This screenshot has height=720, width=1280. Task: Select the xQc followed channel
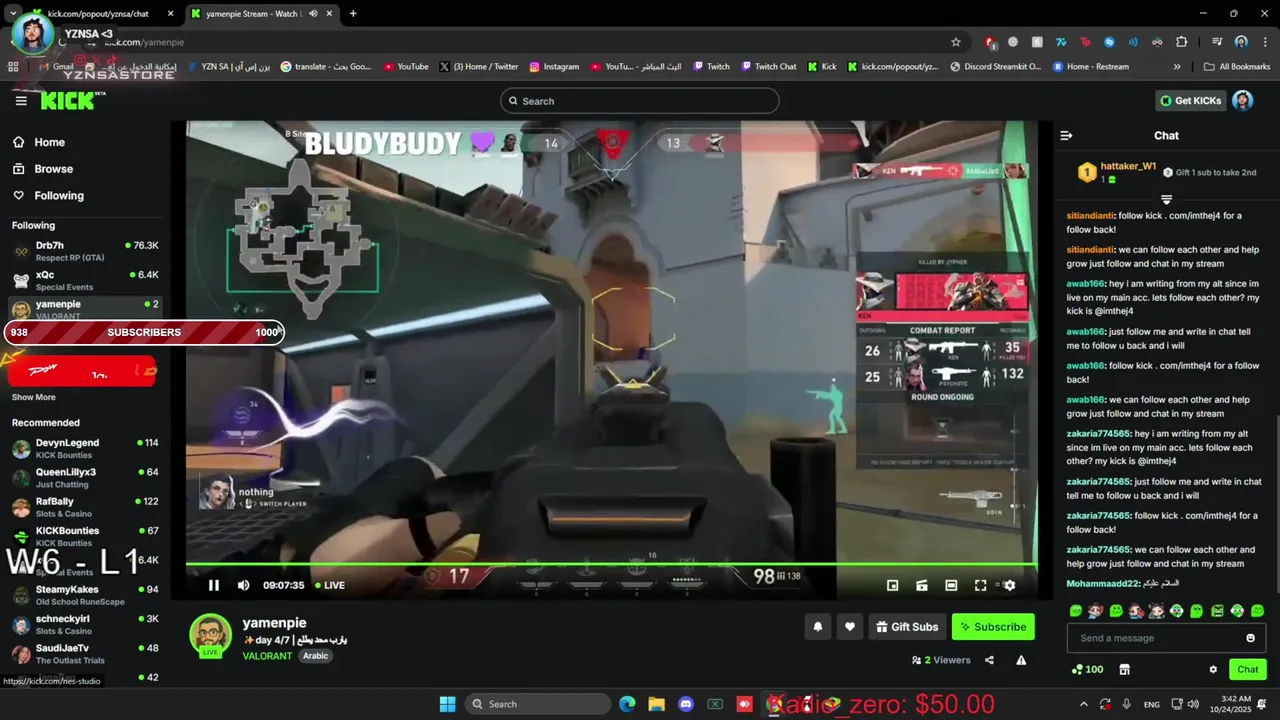point(85,279)
